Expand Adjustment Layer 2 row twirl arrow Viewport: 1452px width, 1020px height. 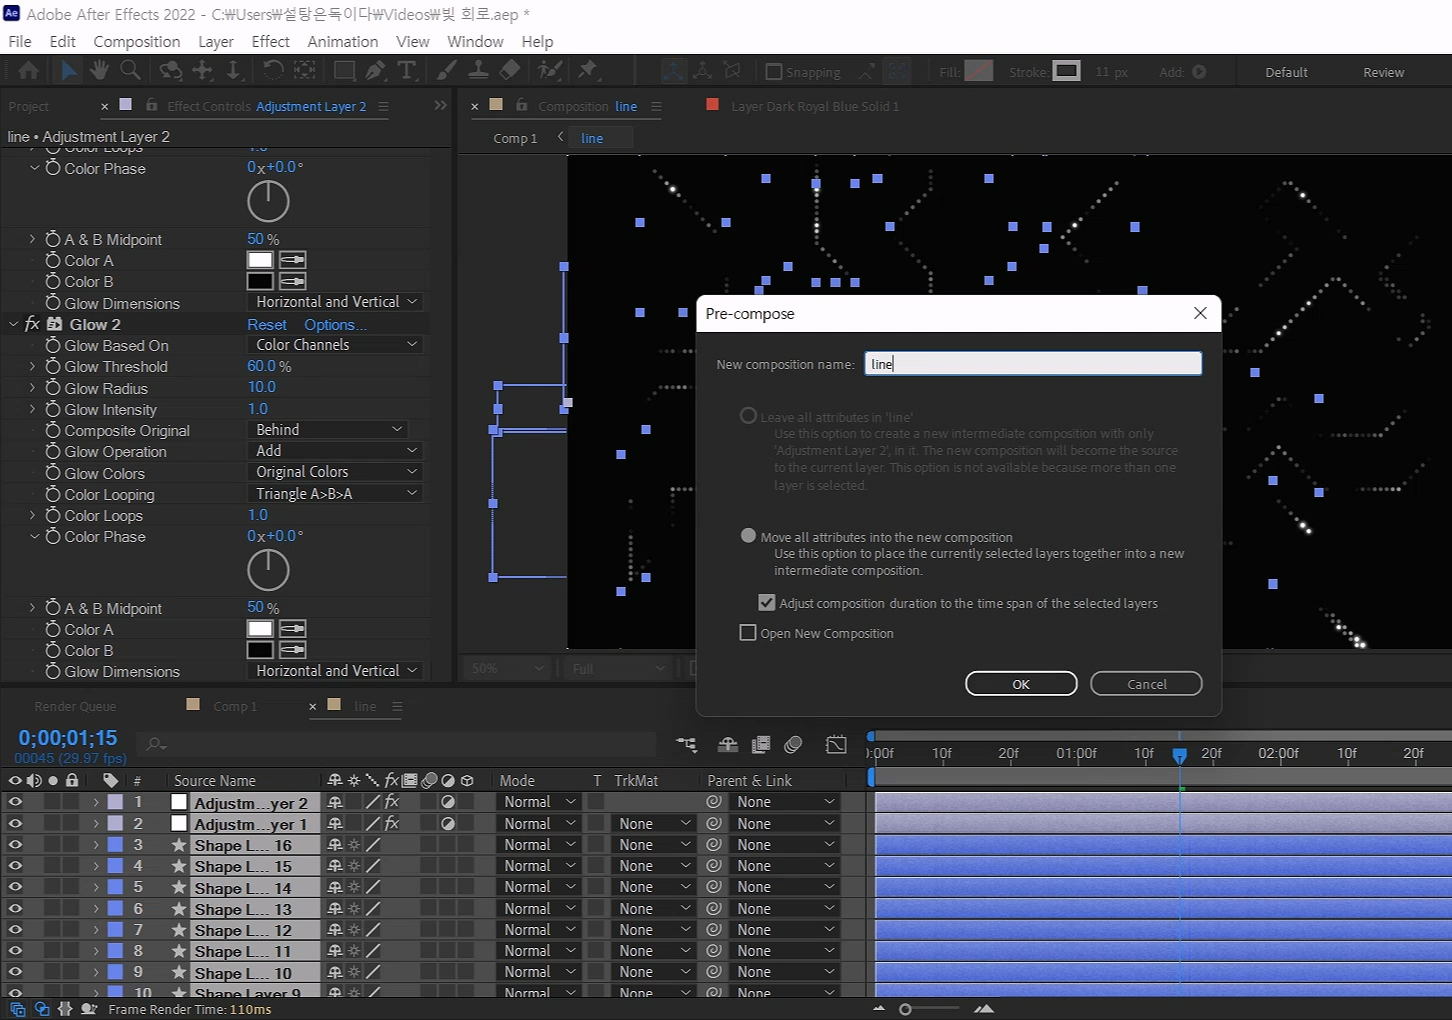[x=96, y=802]
